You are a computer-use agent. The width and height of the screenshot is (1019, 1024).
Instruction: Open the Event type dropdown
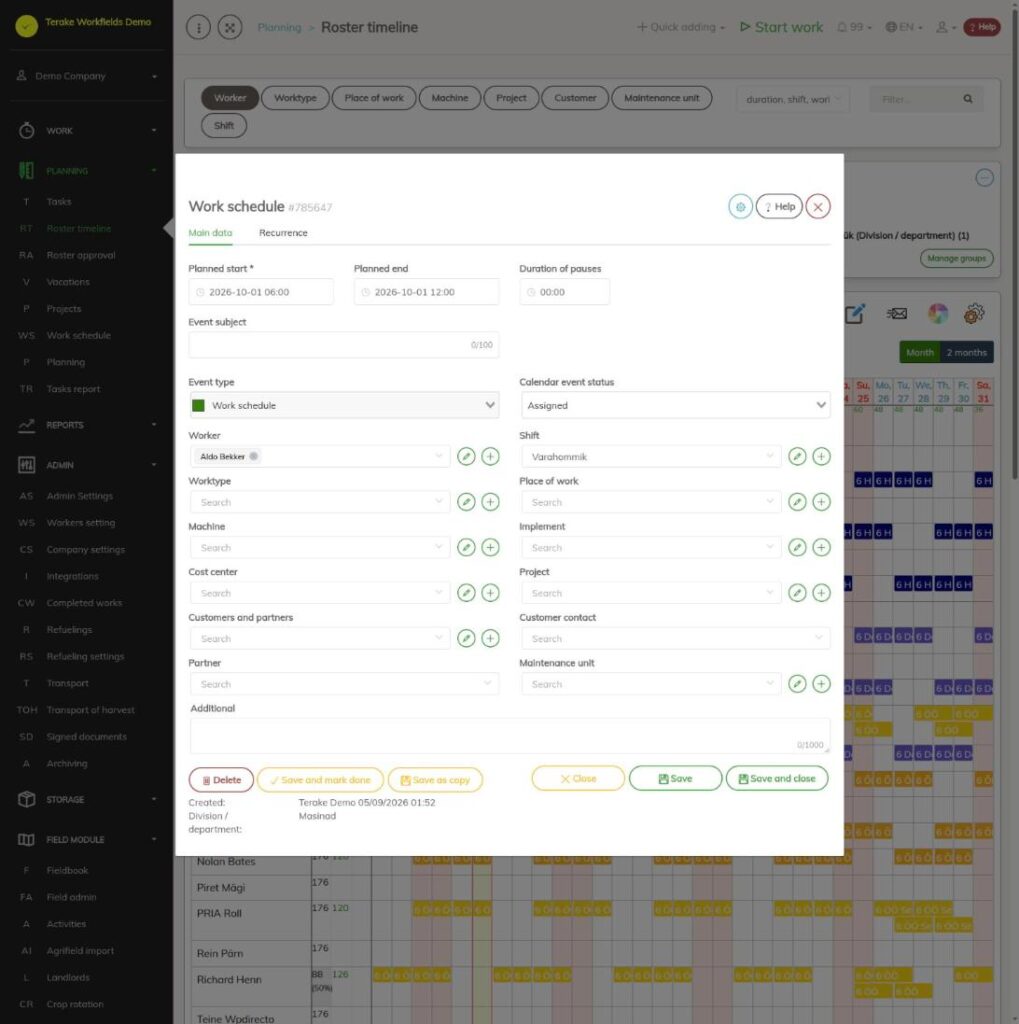click(x=344, y=406)
